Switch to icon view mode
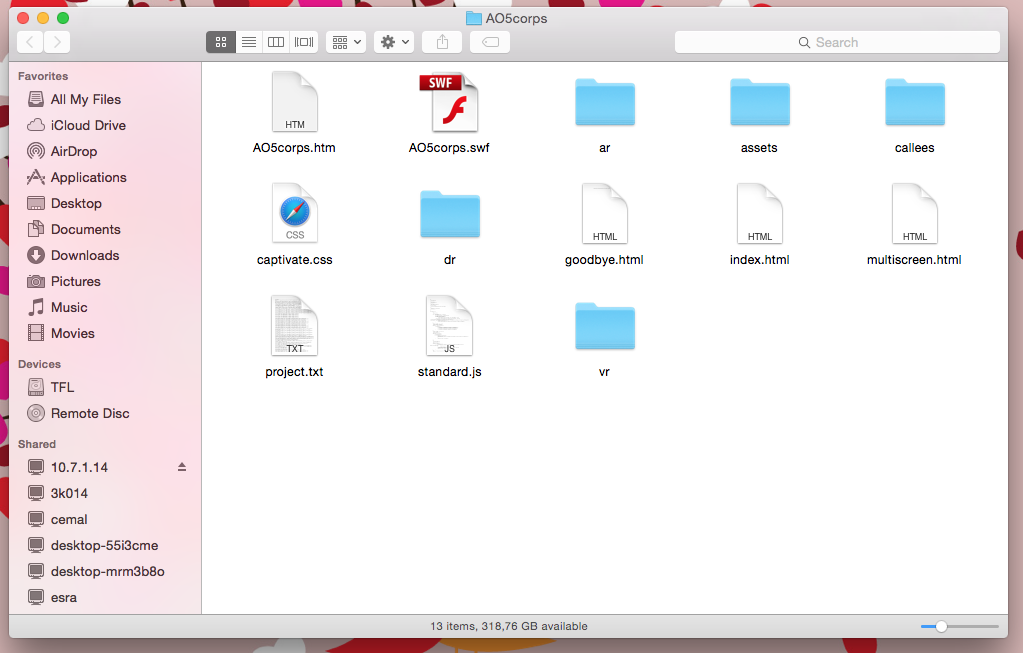1023x653 pixels. click(221, 42)
